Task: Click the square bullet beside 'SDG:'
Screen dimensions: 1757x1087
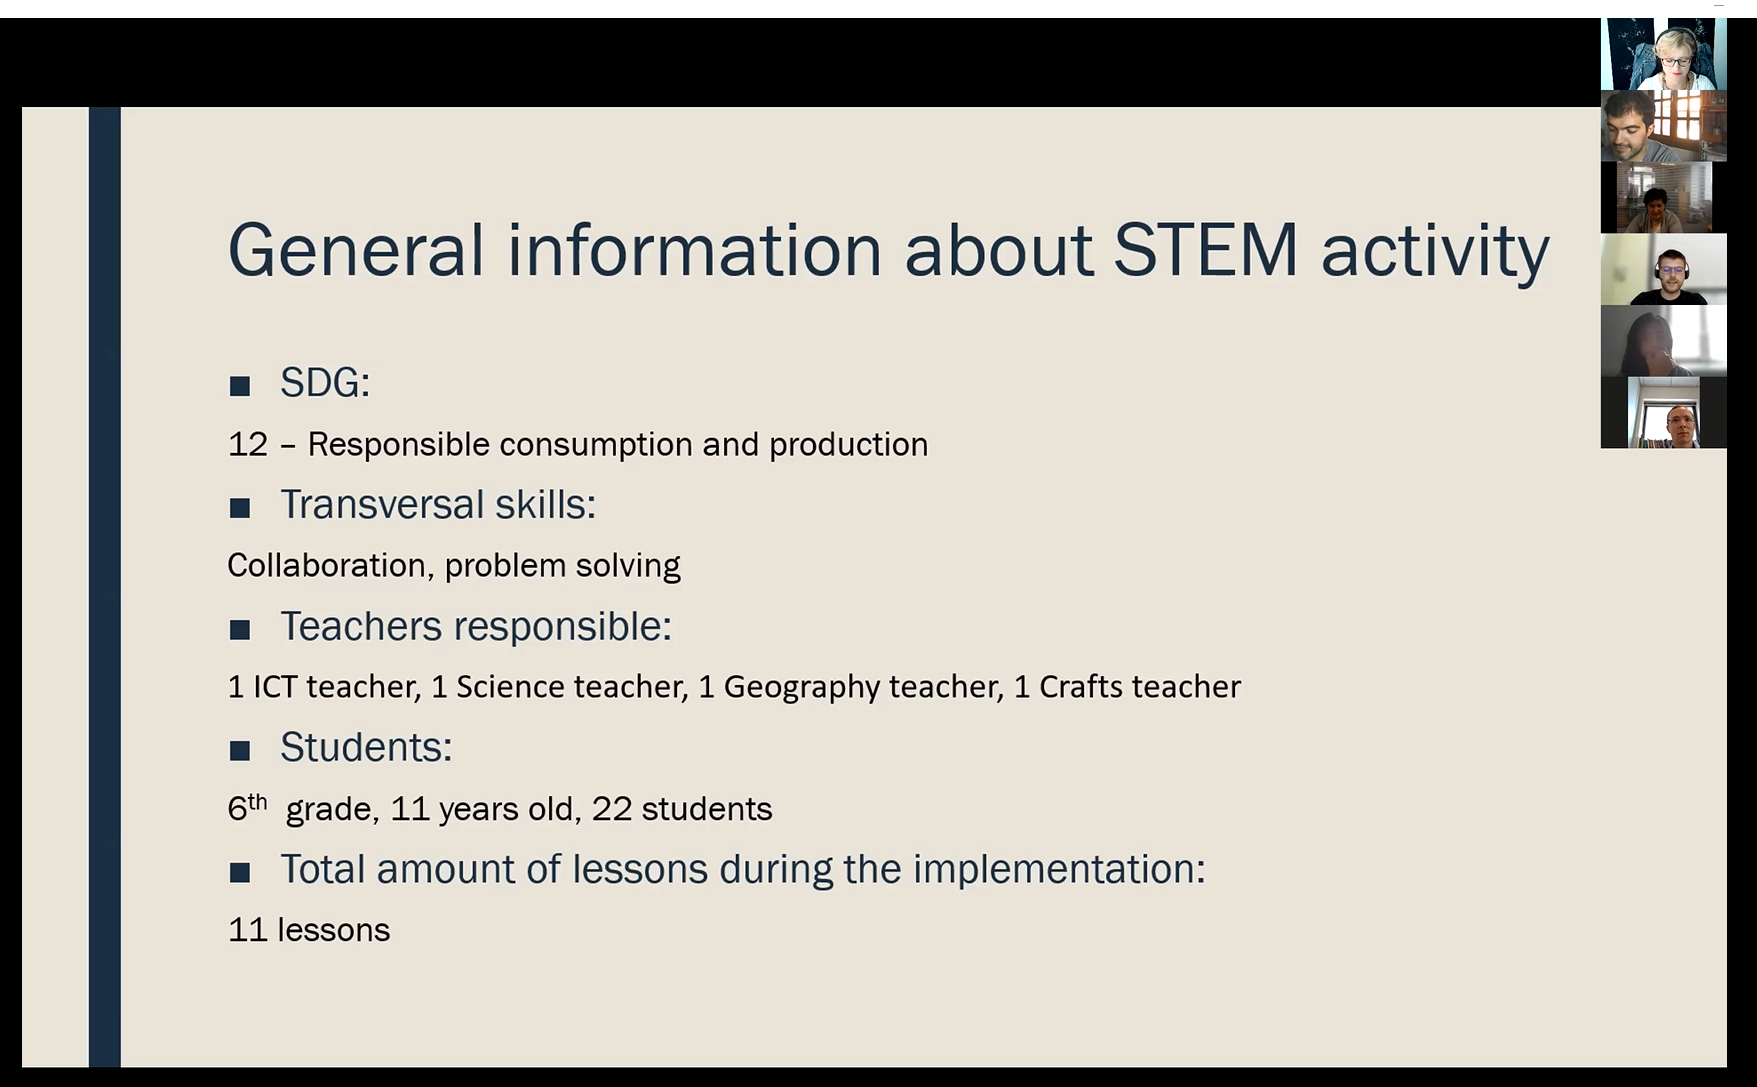Action: tap(240, 386)
